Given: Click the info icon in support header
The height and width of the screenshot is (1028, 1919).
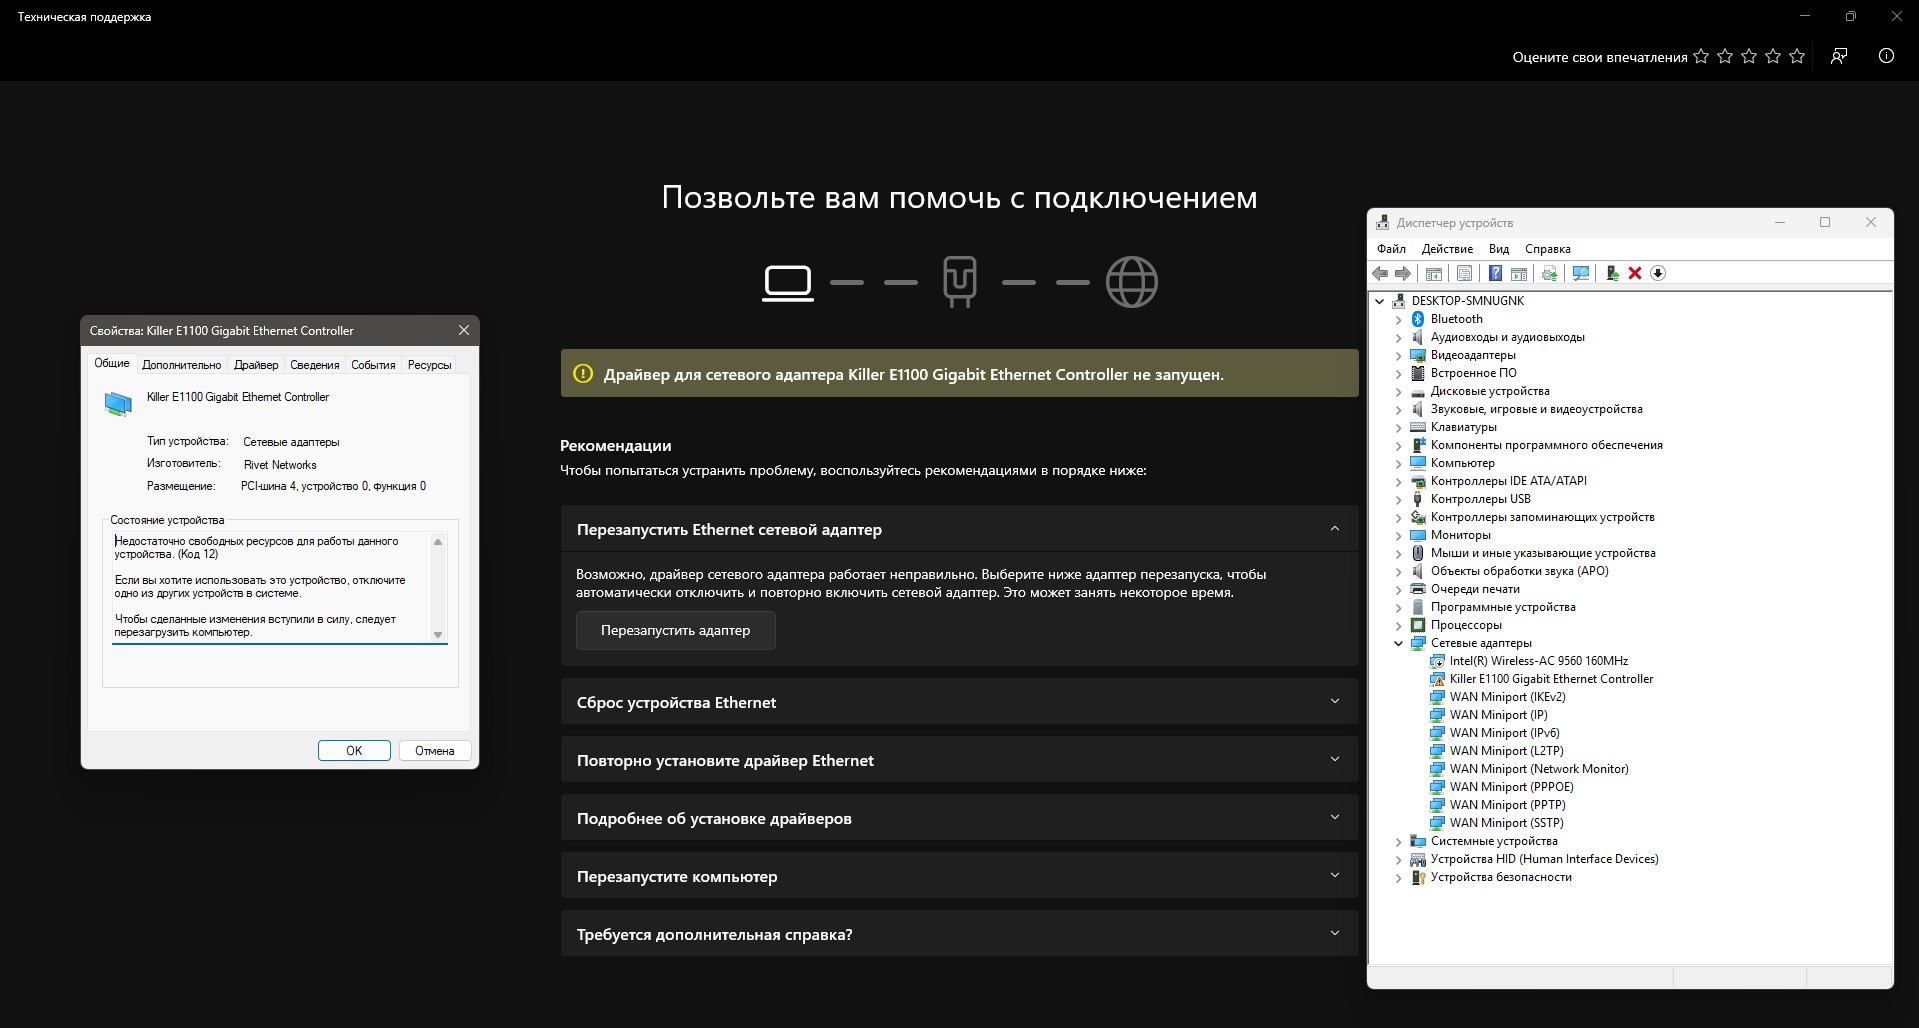Looking at the screenshot, I should (1886, 56).
